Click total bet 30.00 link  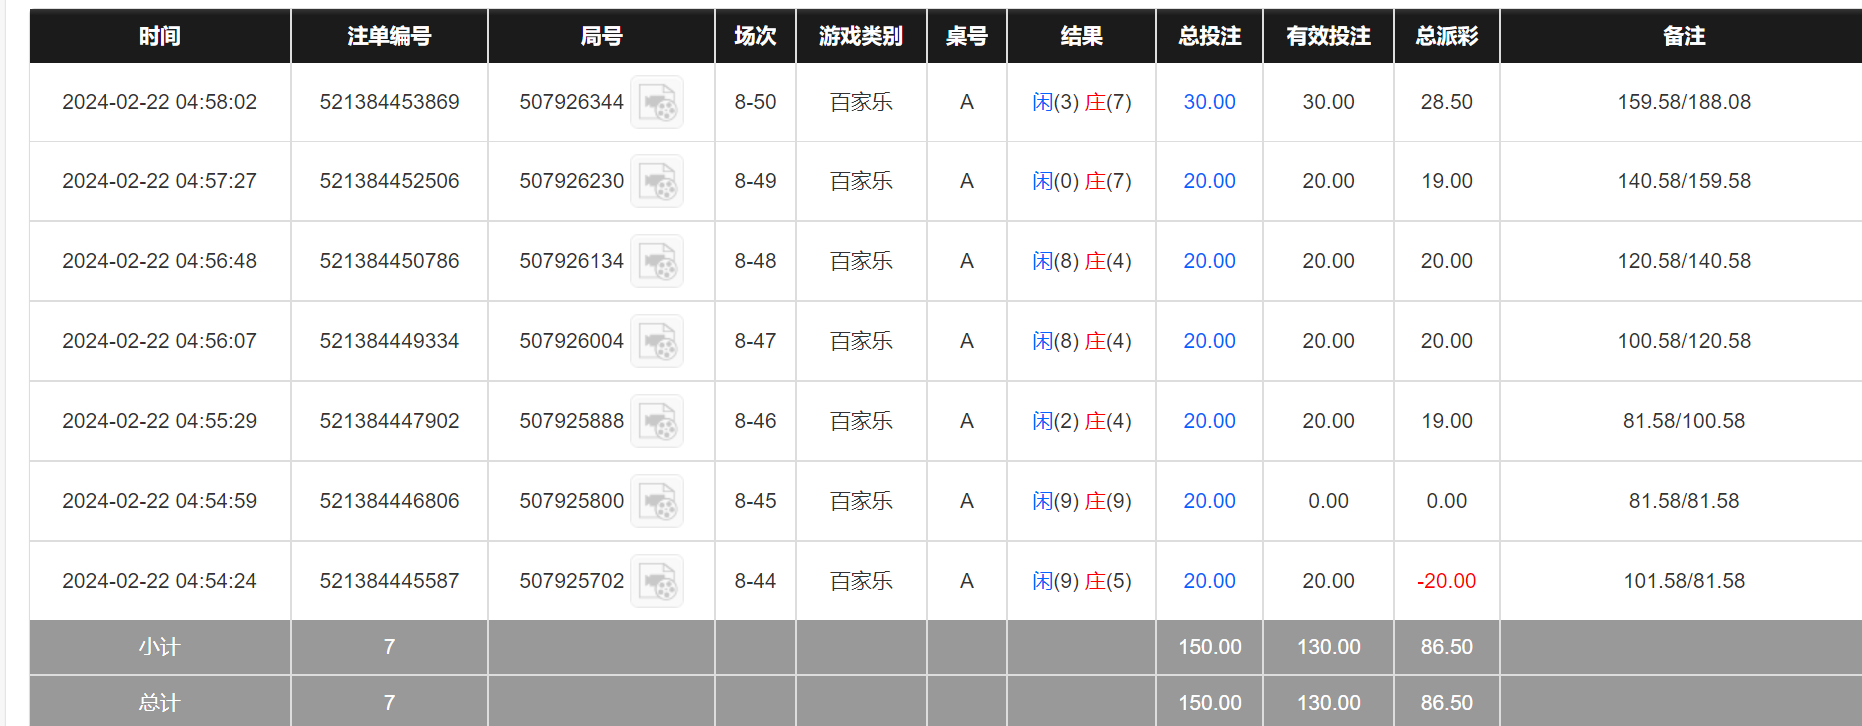pyautogui.click(x=1209, y=102)
